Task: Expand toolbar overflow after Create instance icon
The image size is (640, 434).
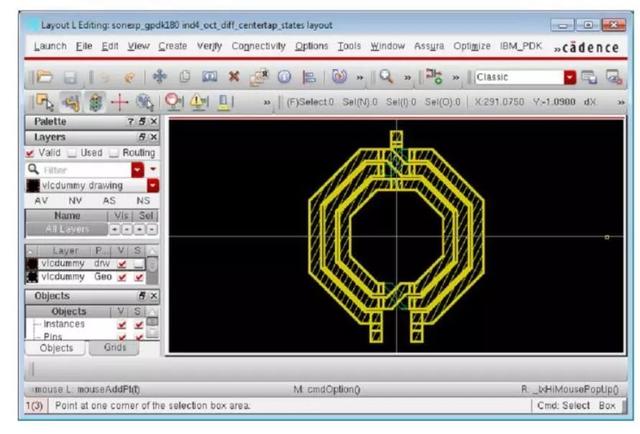Action: click(456, 77)
